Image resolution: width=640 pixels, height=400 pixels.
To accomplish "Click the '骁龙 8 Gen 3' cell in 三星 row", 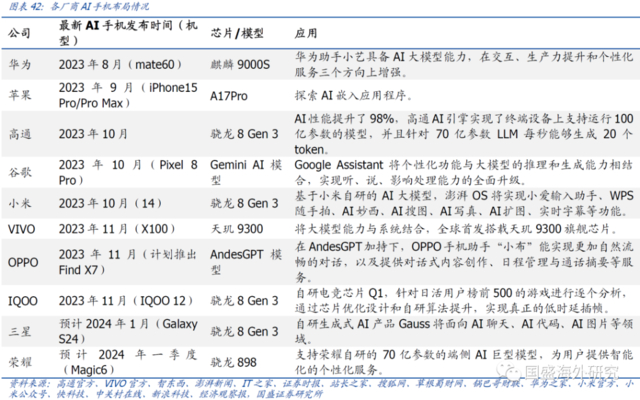I will (244, 331).
